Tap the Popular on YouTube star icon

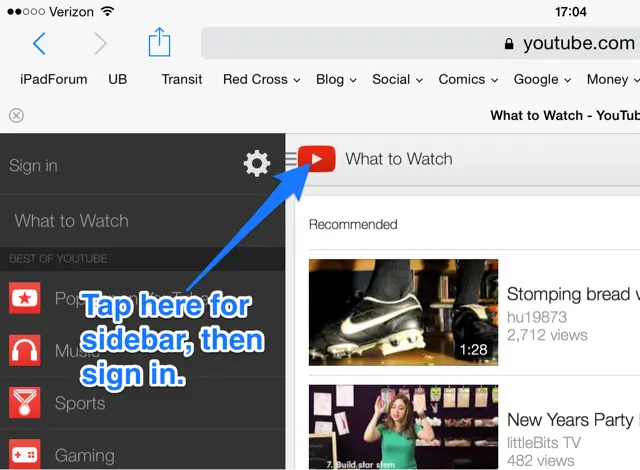point(25,298)
